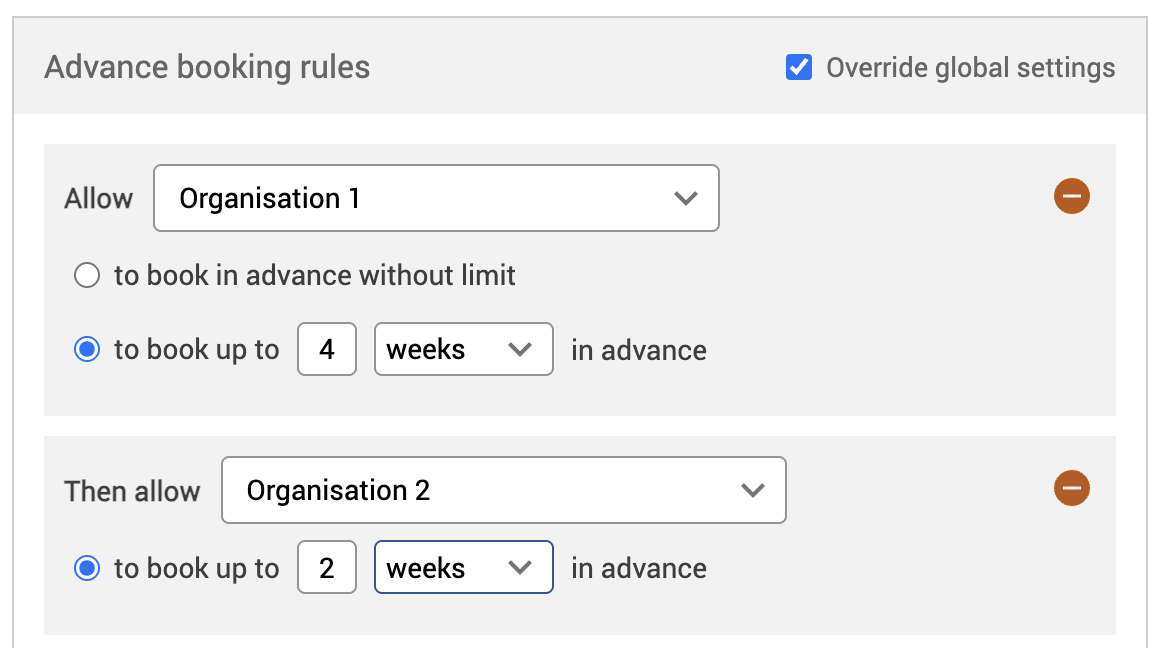Focus the advance limit field containing 4
1159x648 pixels.
pos(327,349)
